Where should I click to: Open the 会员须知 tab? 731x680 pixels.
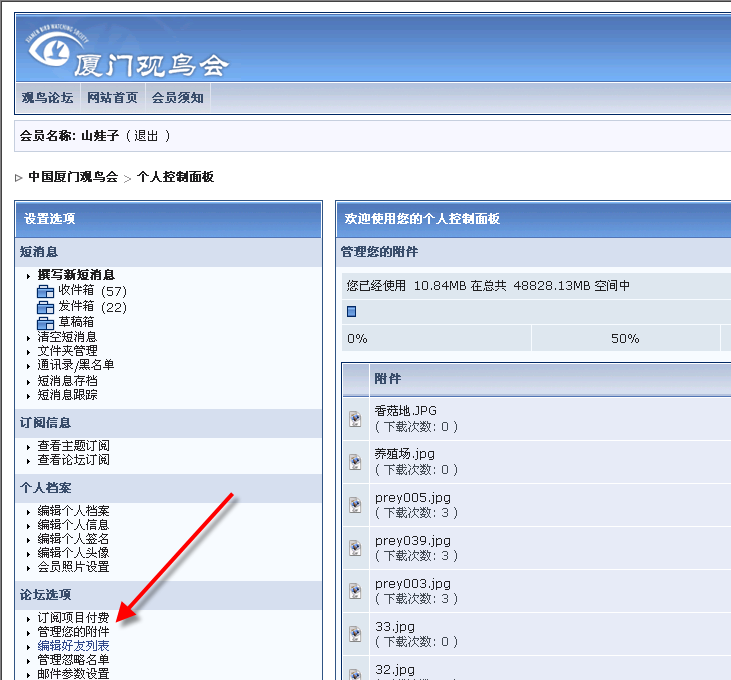(x=178, y=97)
